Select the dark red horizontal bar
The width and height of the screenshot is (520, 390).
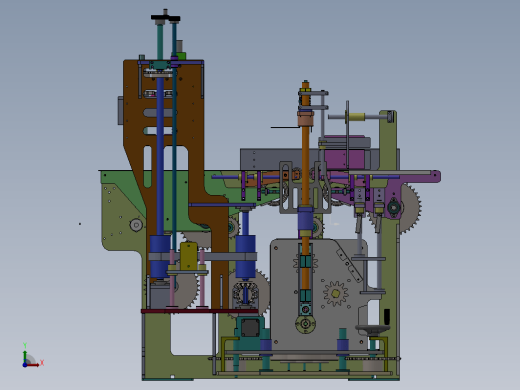pos(199,311)
